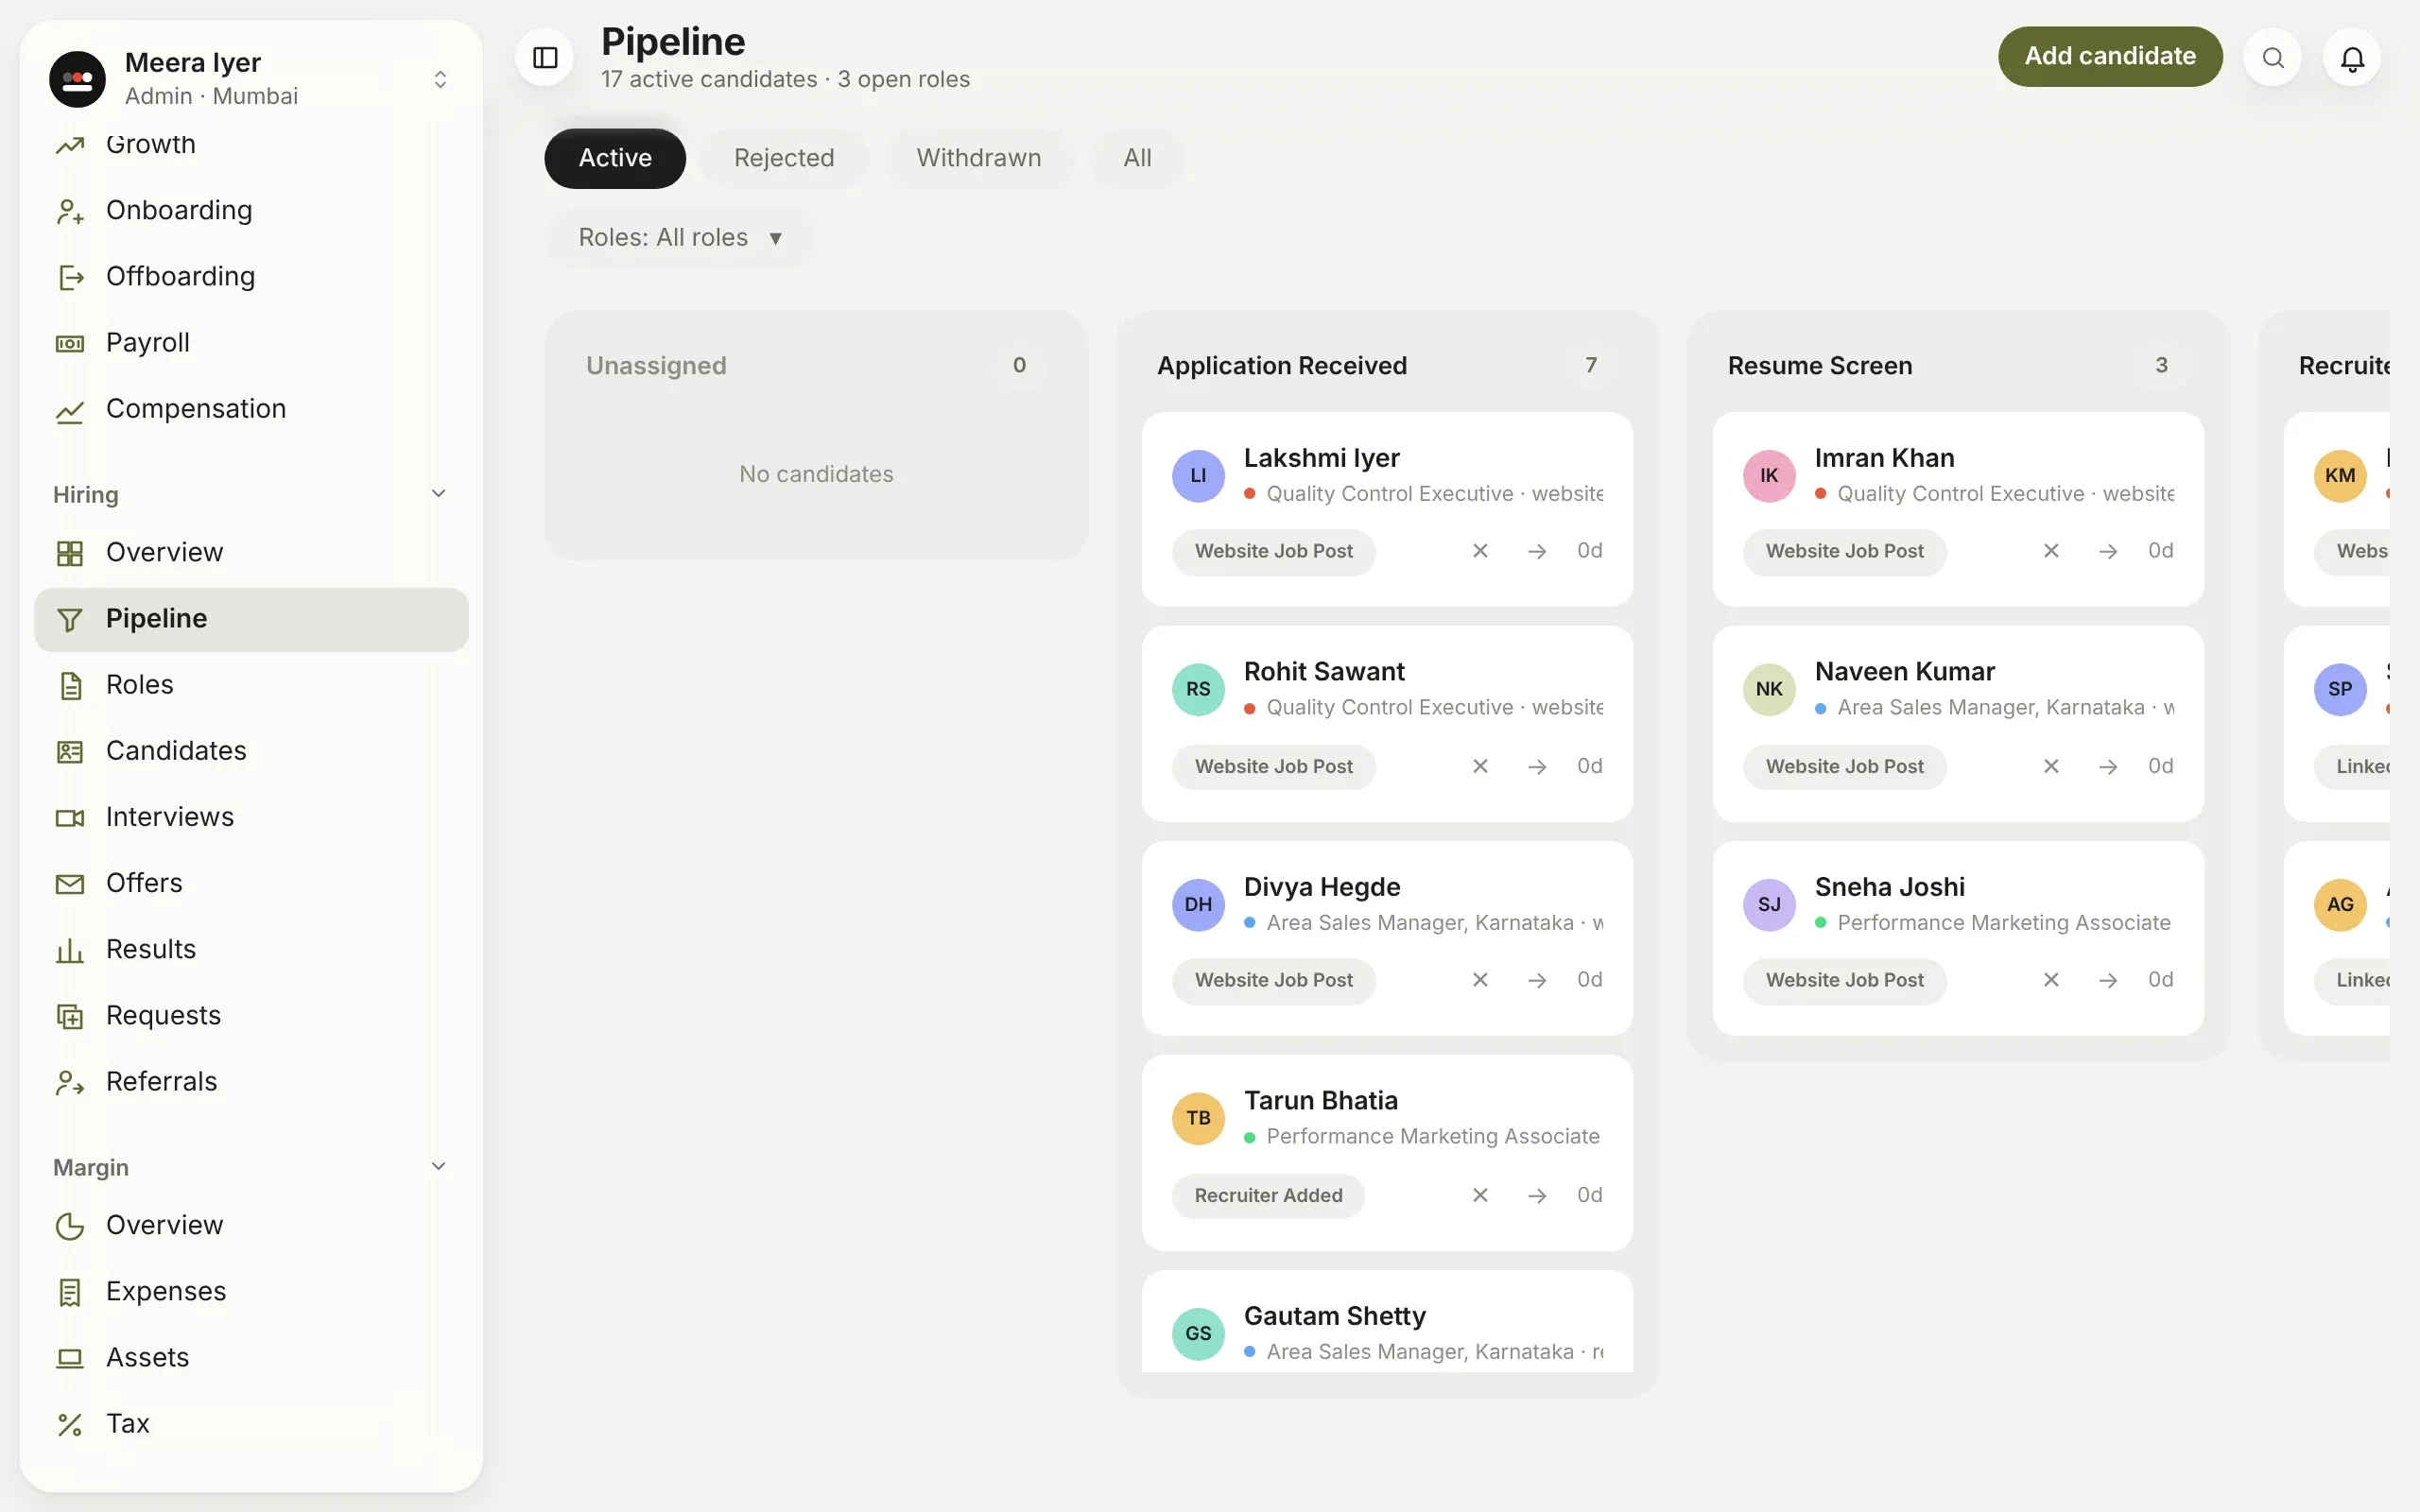Click Rohit Sawant's Website Job Post tag
2420x1512 pixels.
pyautogui.click(x=1273, y=766)
